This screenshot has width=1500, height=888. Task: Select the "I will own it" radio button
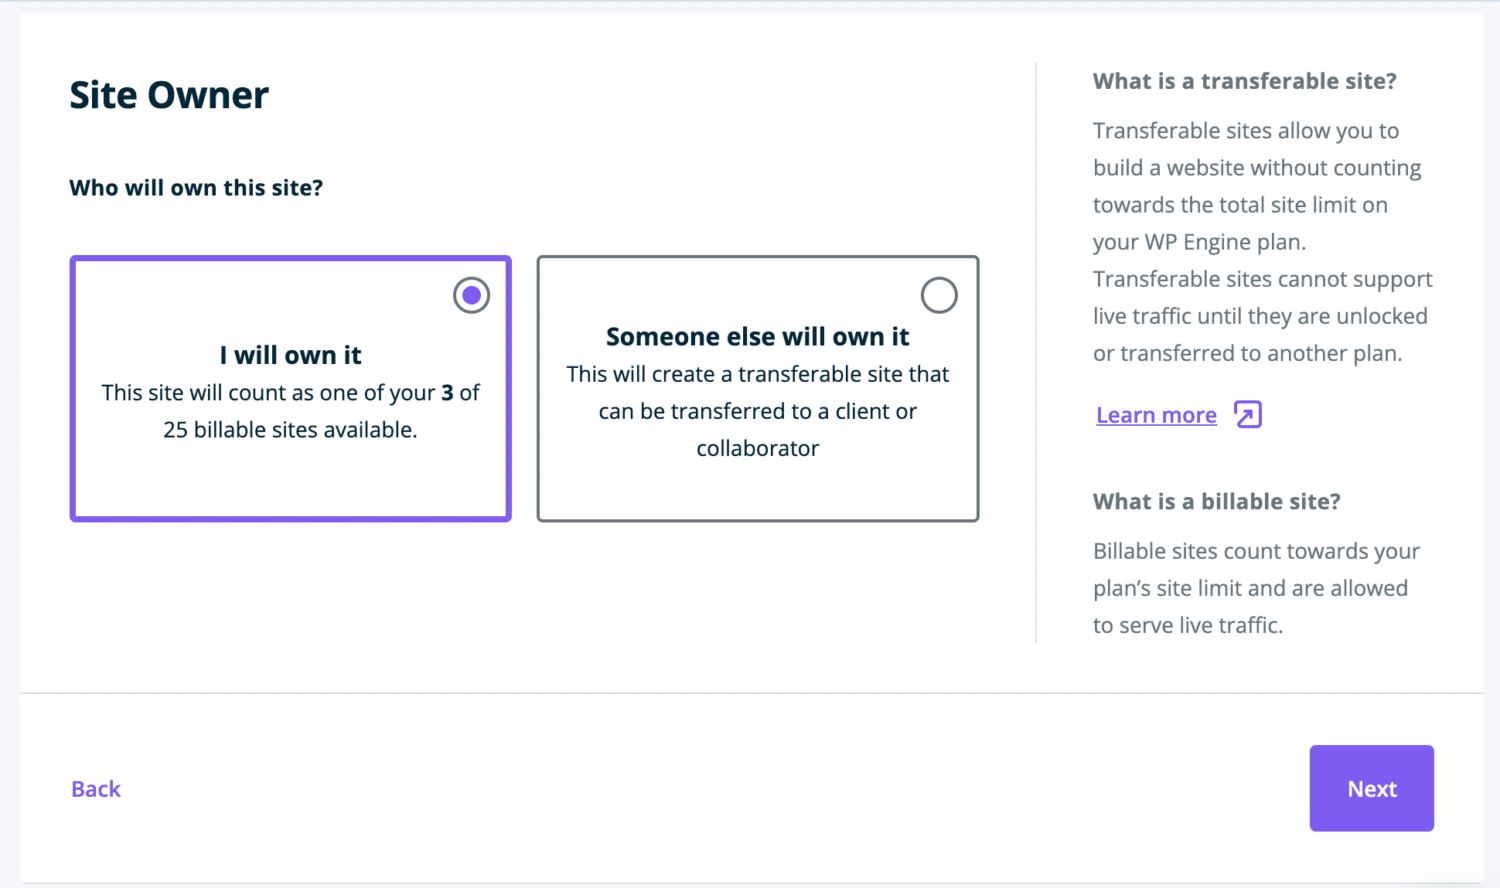[x=471, y=295]
